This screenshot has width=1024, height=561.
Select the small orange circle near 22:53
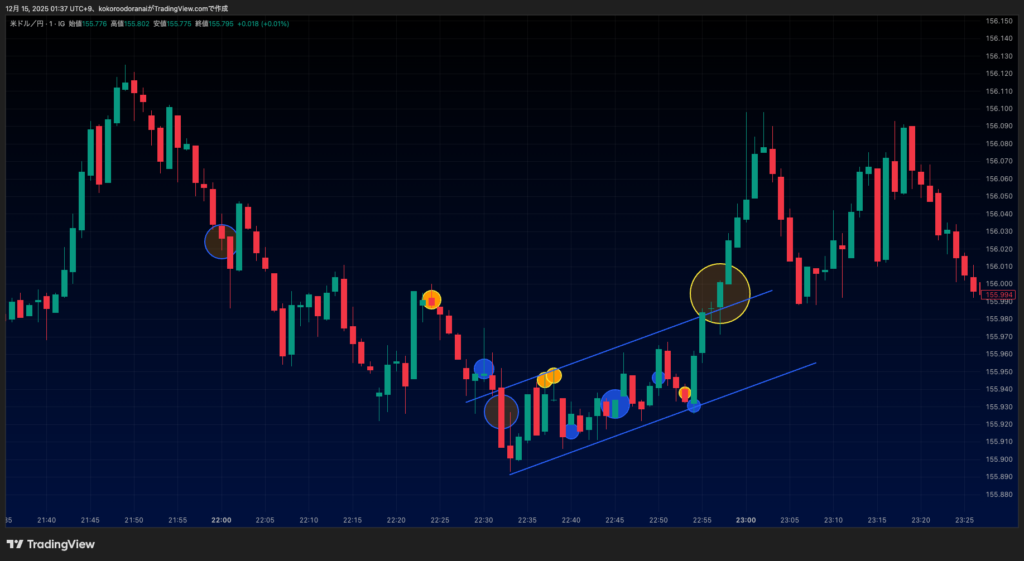click(684, 393)
